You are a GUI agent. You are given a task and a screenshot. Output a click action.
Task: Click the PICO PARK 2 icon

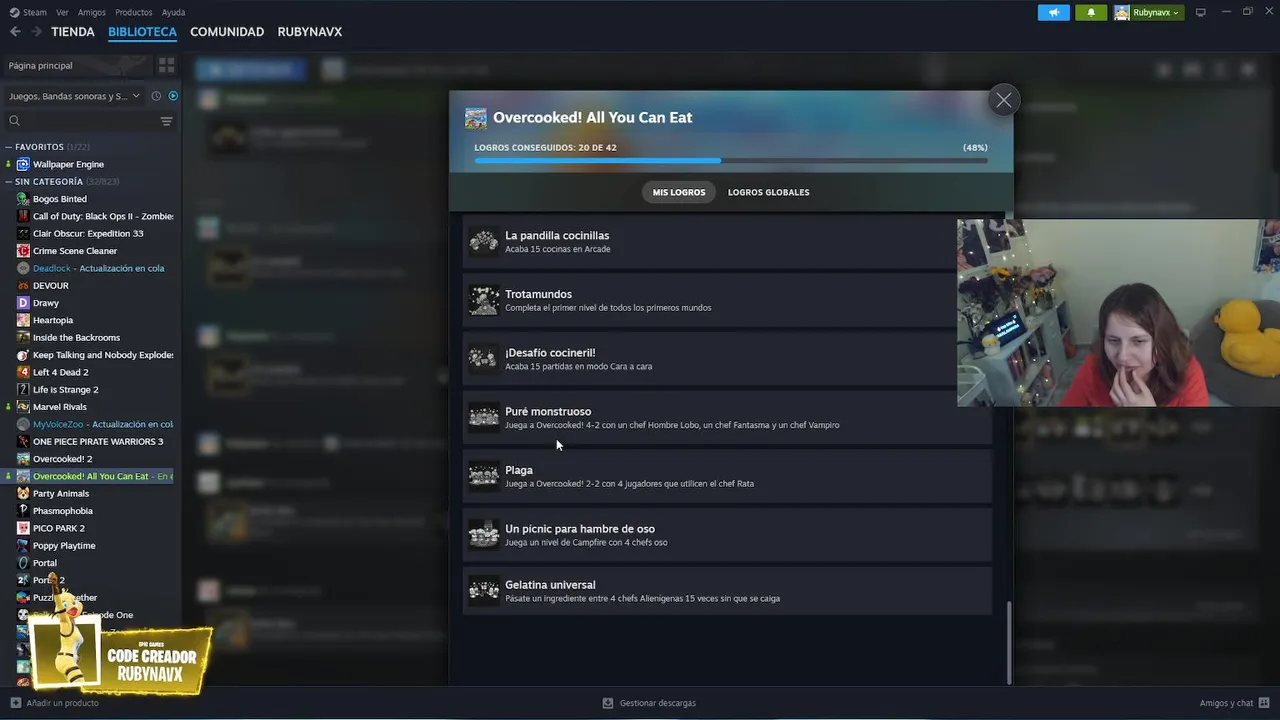click(x=23, y=528)
